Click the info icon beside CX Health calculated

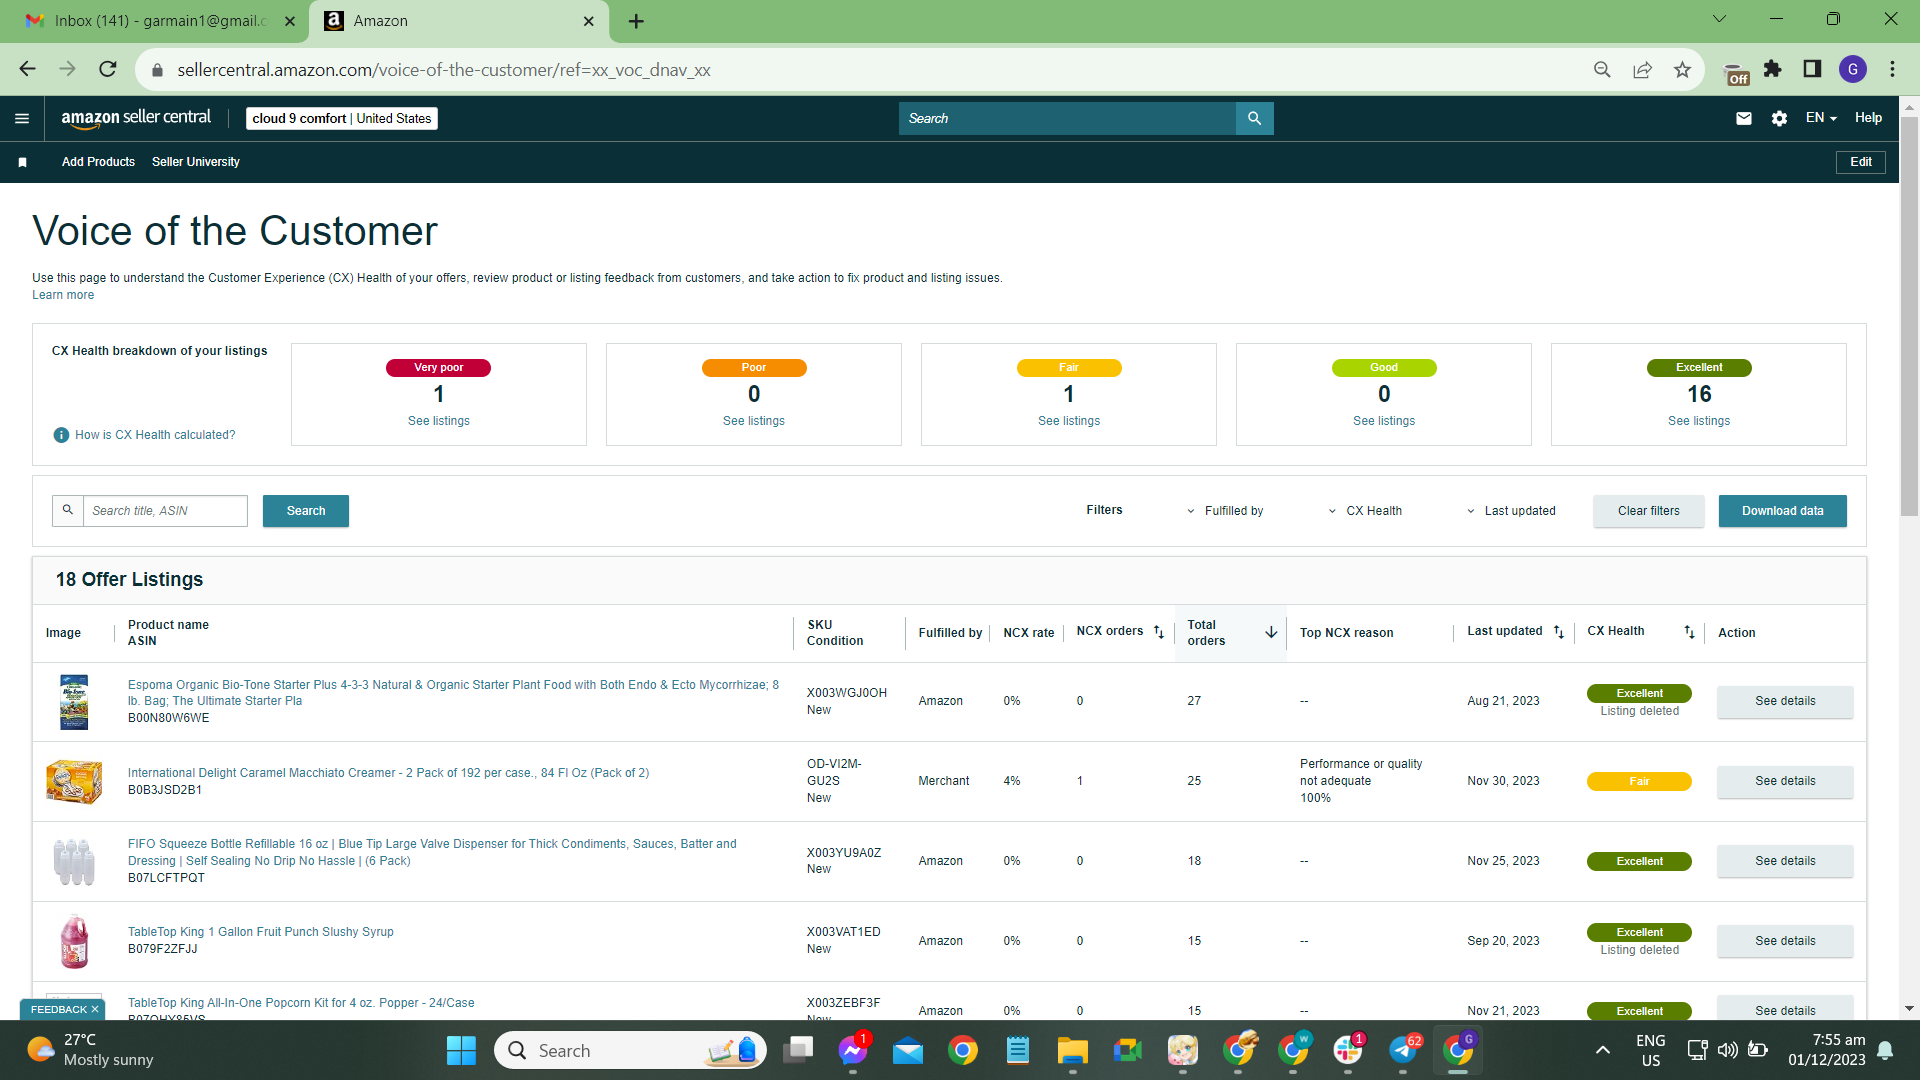pyautogui.click(x=61, y=435)
